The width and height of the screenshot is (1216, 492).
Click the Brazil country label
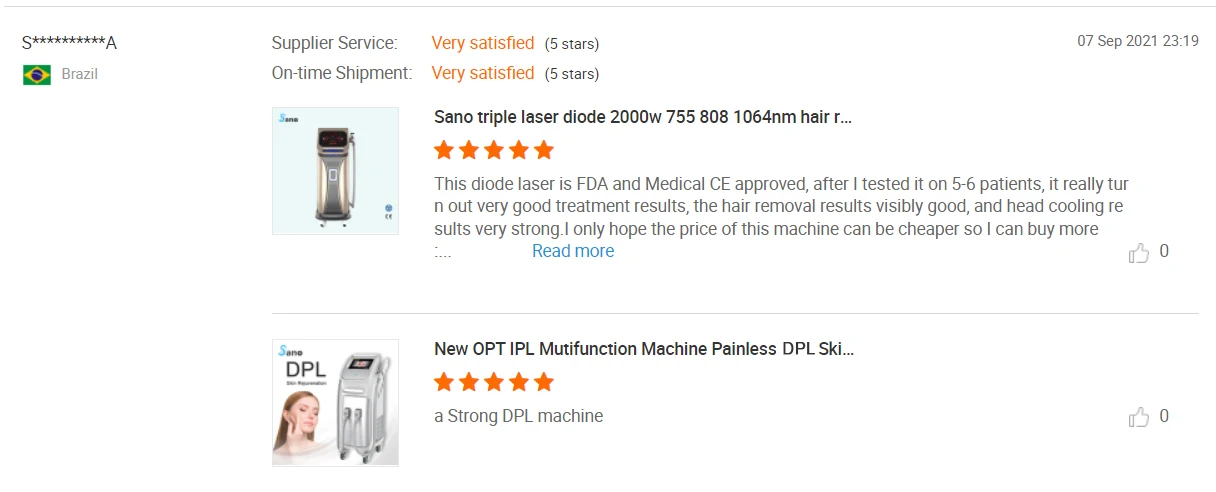(80, 74)
